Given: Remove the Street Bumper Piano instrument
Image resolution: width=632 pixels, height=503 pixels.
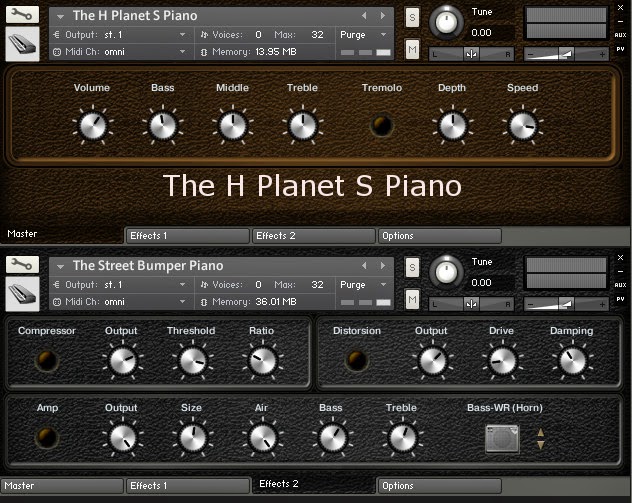Looking at the screenshot, I should 620,257.
